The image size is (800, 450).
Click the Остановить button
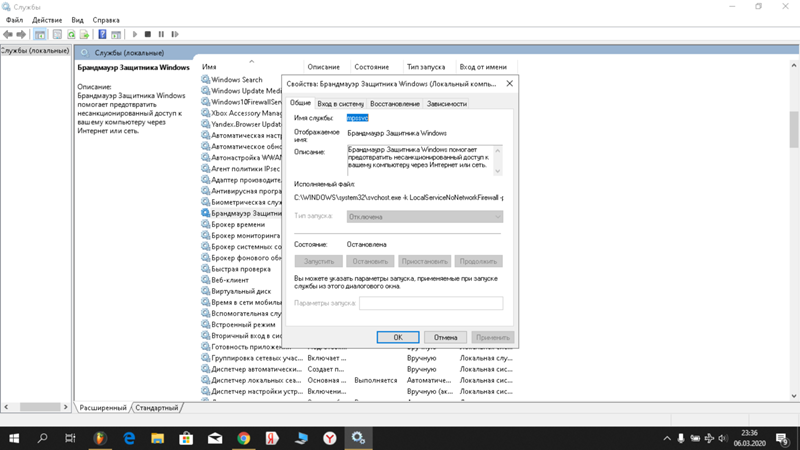pyautogui.click(x=370, y=261)
